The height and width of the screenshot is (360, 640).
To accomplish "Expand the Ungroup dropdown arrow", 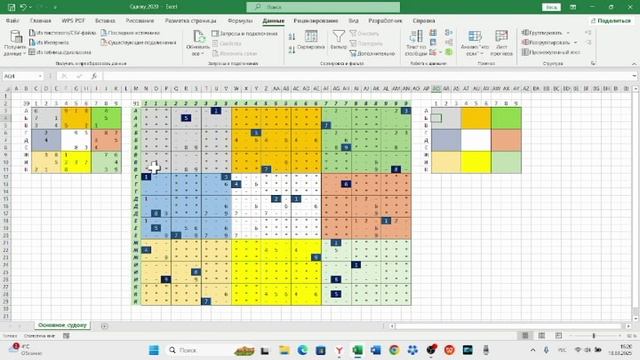I will 576,42.
